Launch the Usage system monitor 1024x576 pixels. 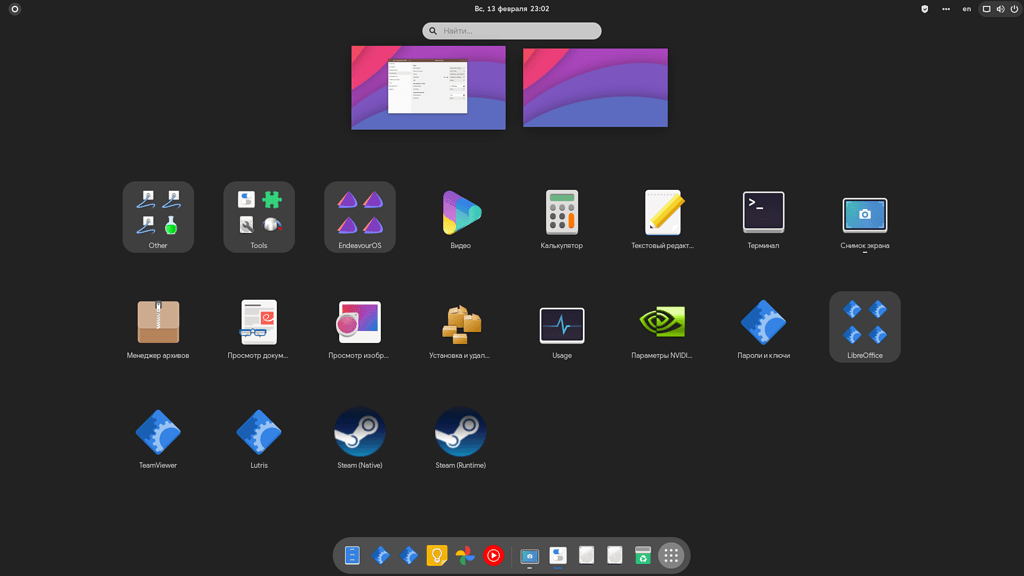[x=561, y=322]
